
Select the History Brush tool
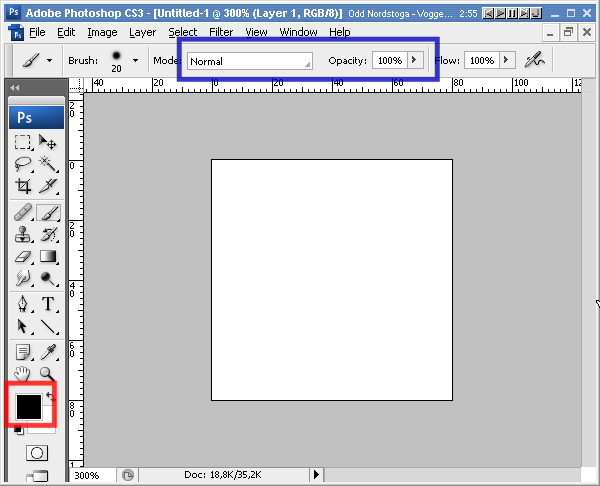(48, 234)
